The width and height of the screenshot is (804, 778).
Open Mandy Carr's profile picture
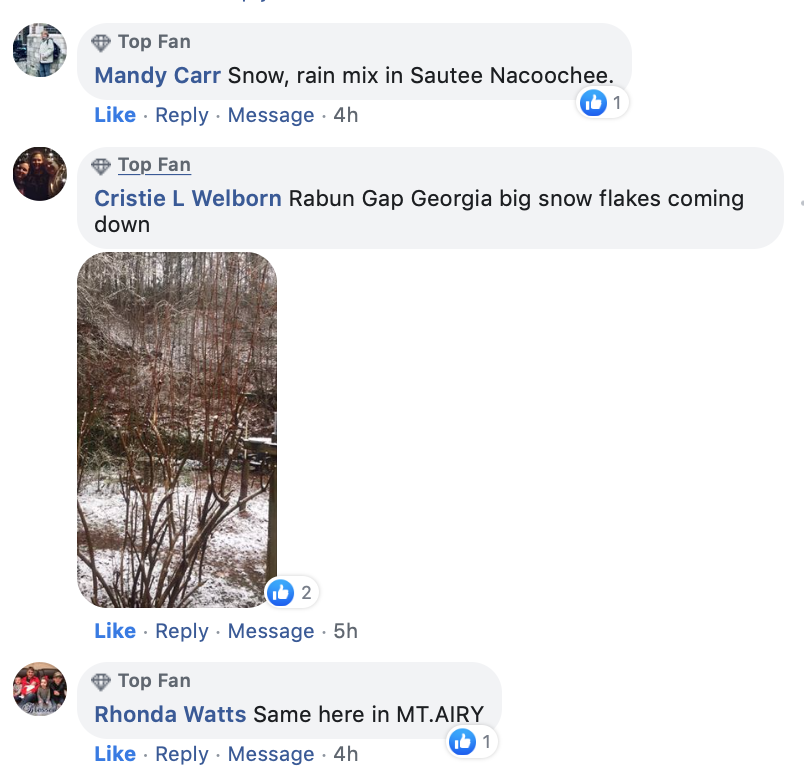[40, 50]
